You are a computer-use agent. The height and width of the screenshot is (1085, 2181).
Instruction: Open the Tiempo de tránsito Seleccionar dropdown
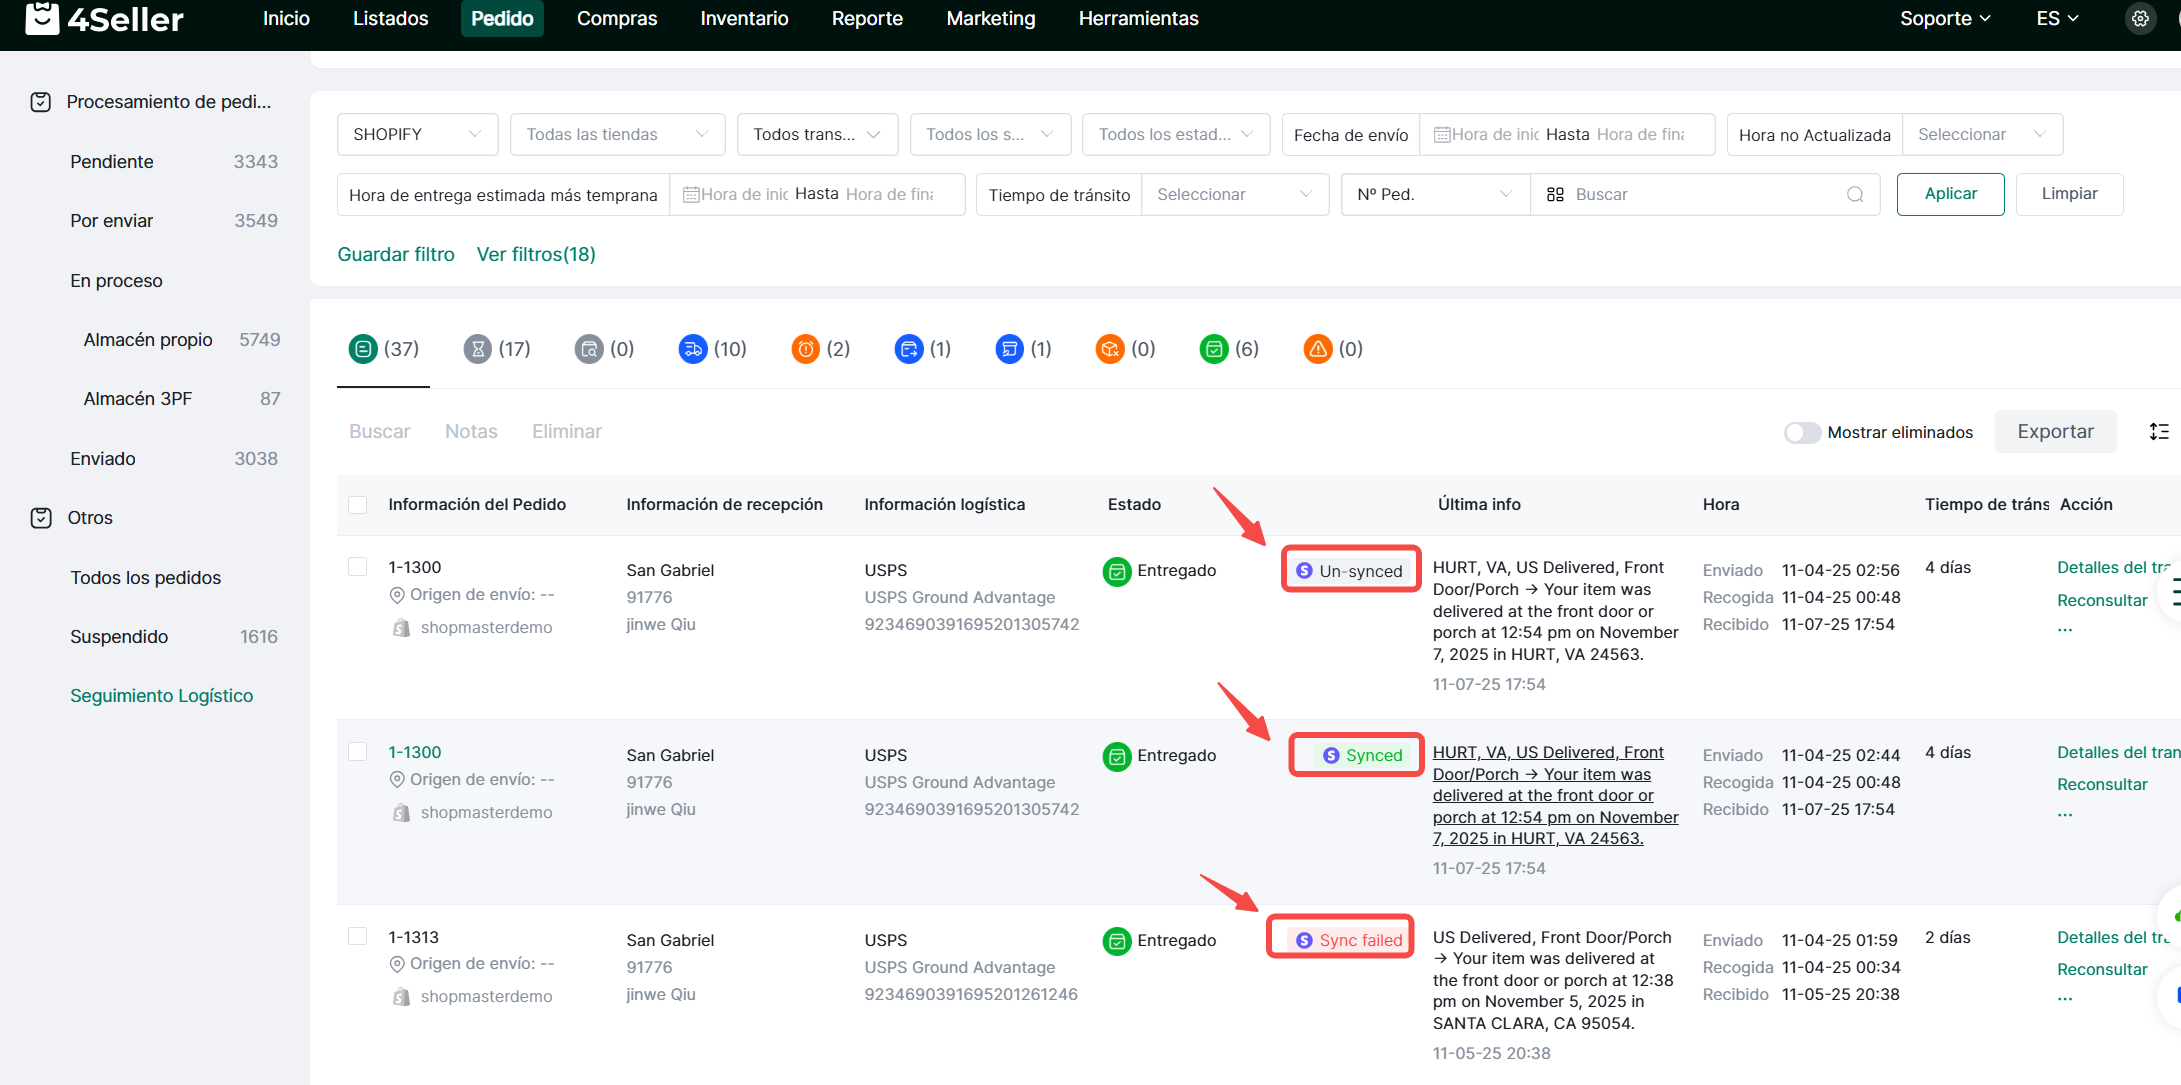(x=1234, y=195)
